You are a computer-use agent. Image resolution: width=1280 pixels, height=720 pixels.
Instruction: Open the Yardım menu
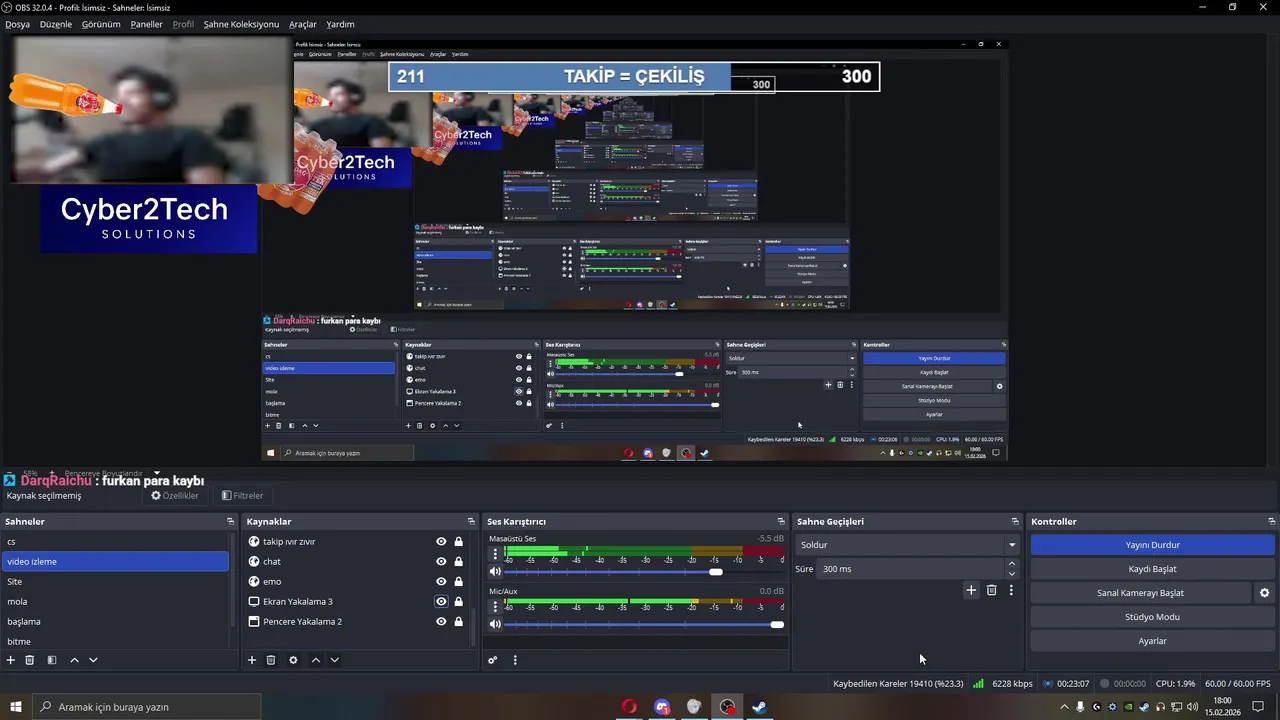coord(340,24)
